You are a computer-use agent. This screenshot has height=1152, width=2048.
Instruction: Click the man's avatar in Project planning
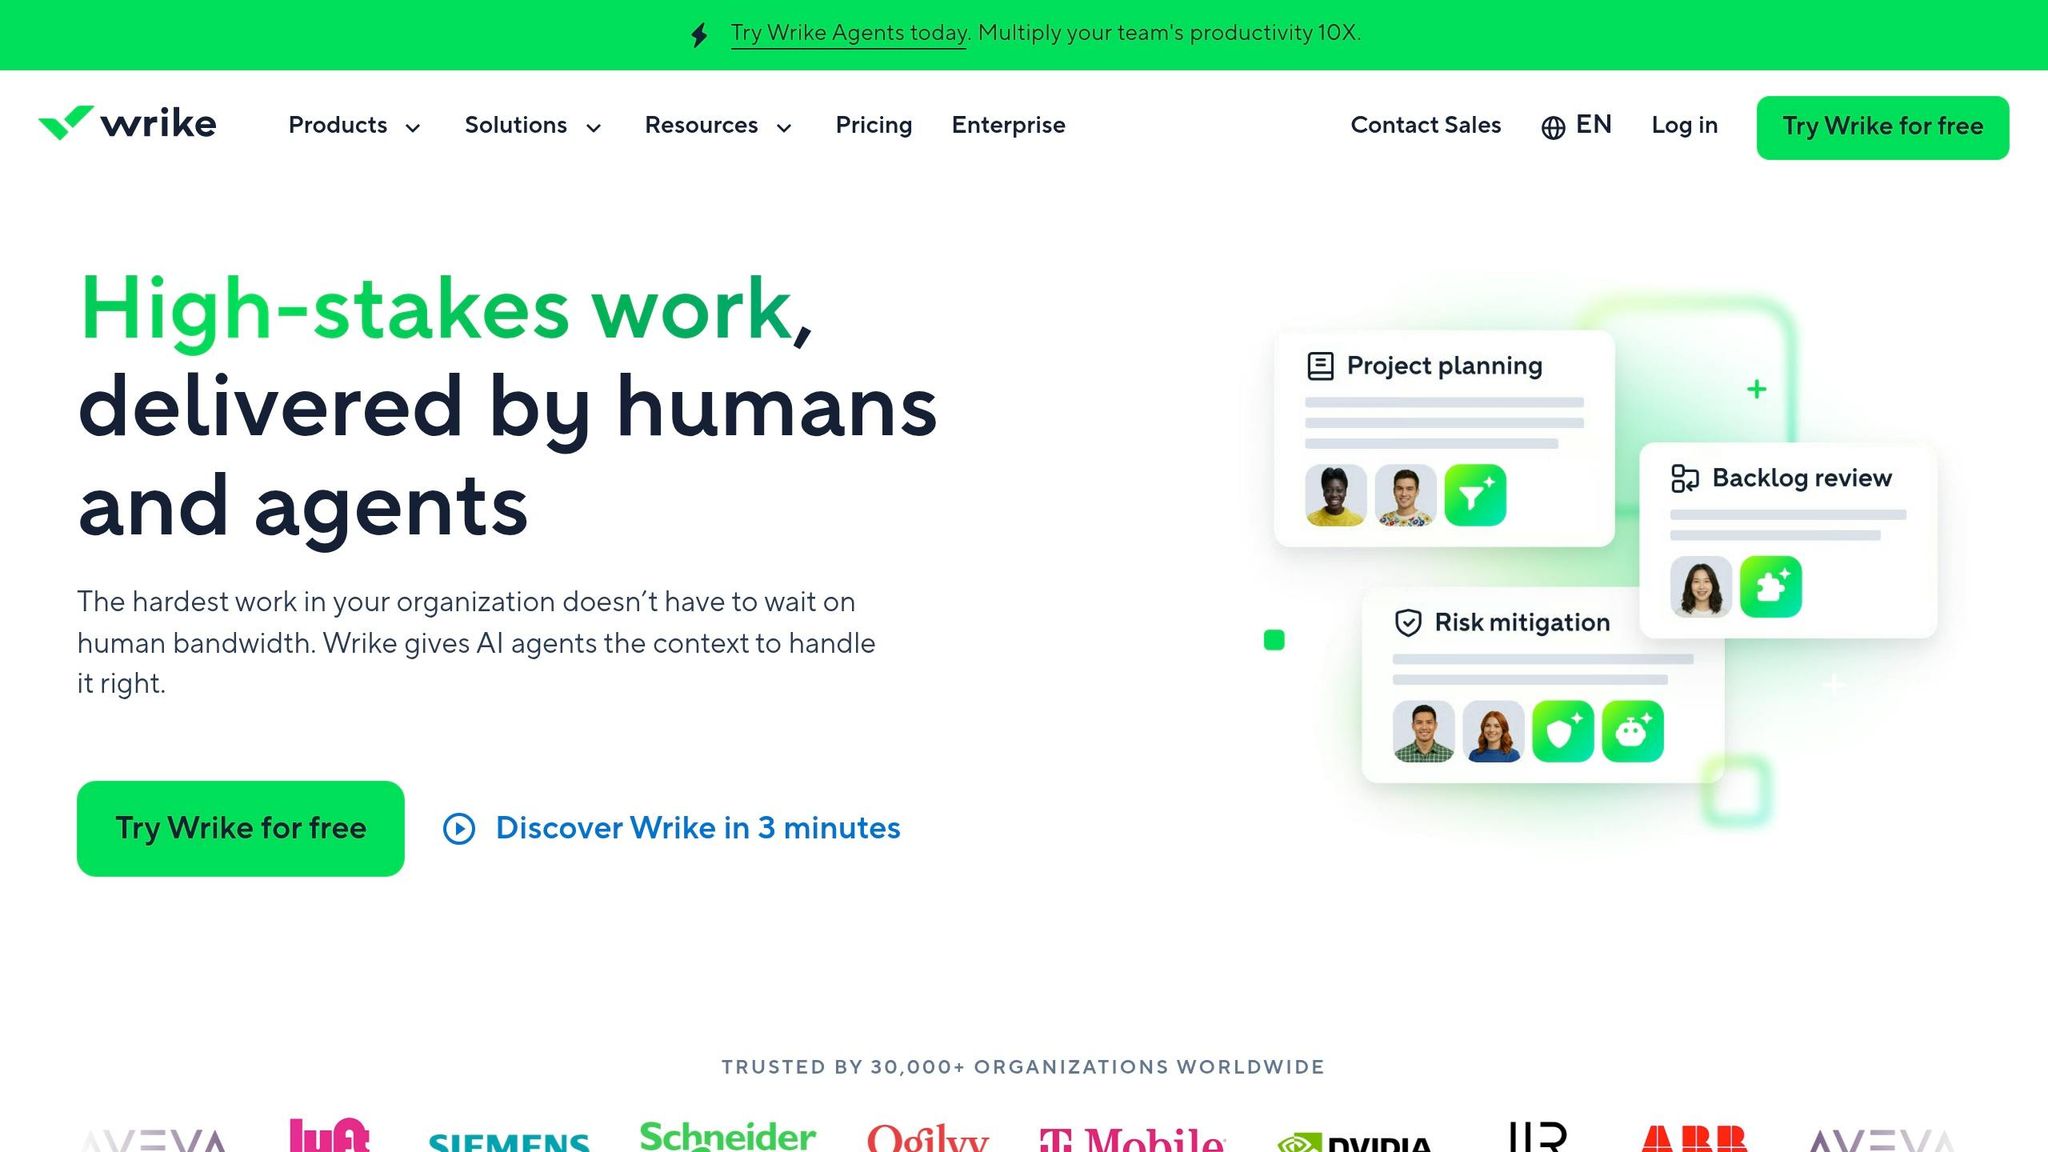tap(1406, 495)
